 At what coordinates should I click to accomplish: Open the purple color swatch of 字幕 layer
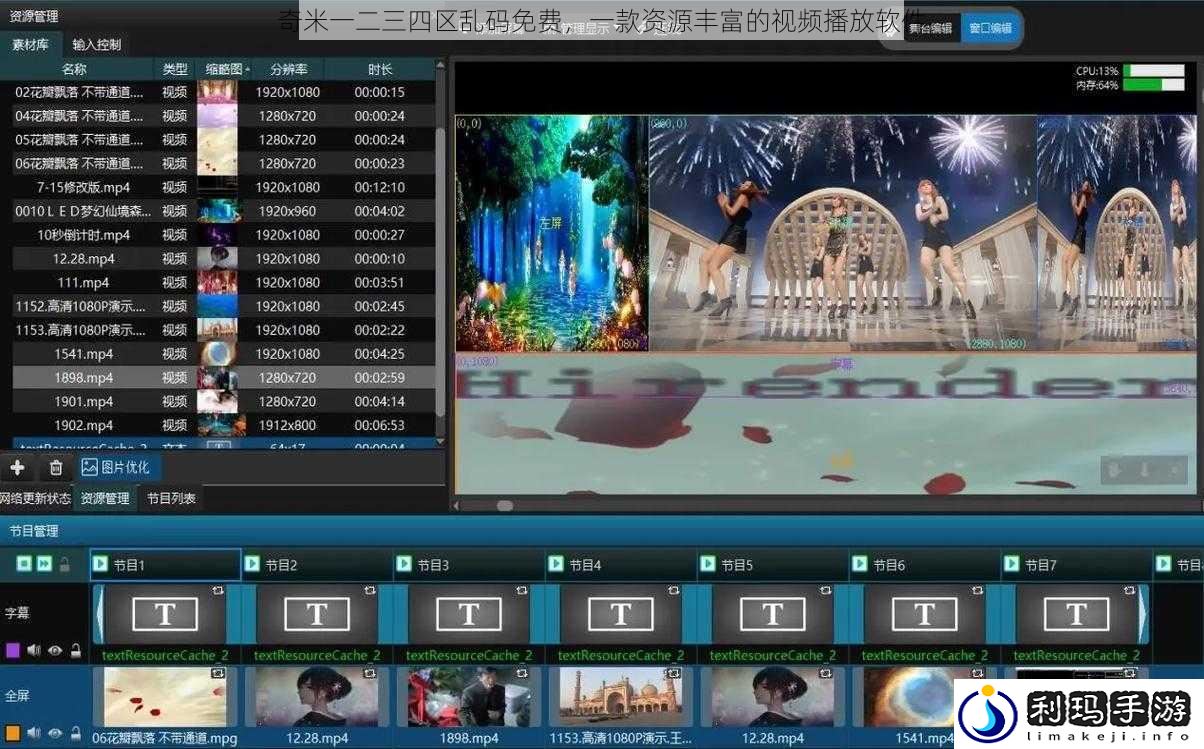pyautogui.click(x=13, y=650)
